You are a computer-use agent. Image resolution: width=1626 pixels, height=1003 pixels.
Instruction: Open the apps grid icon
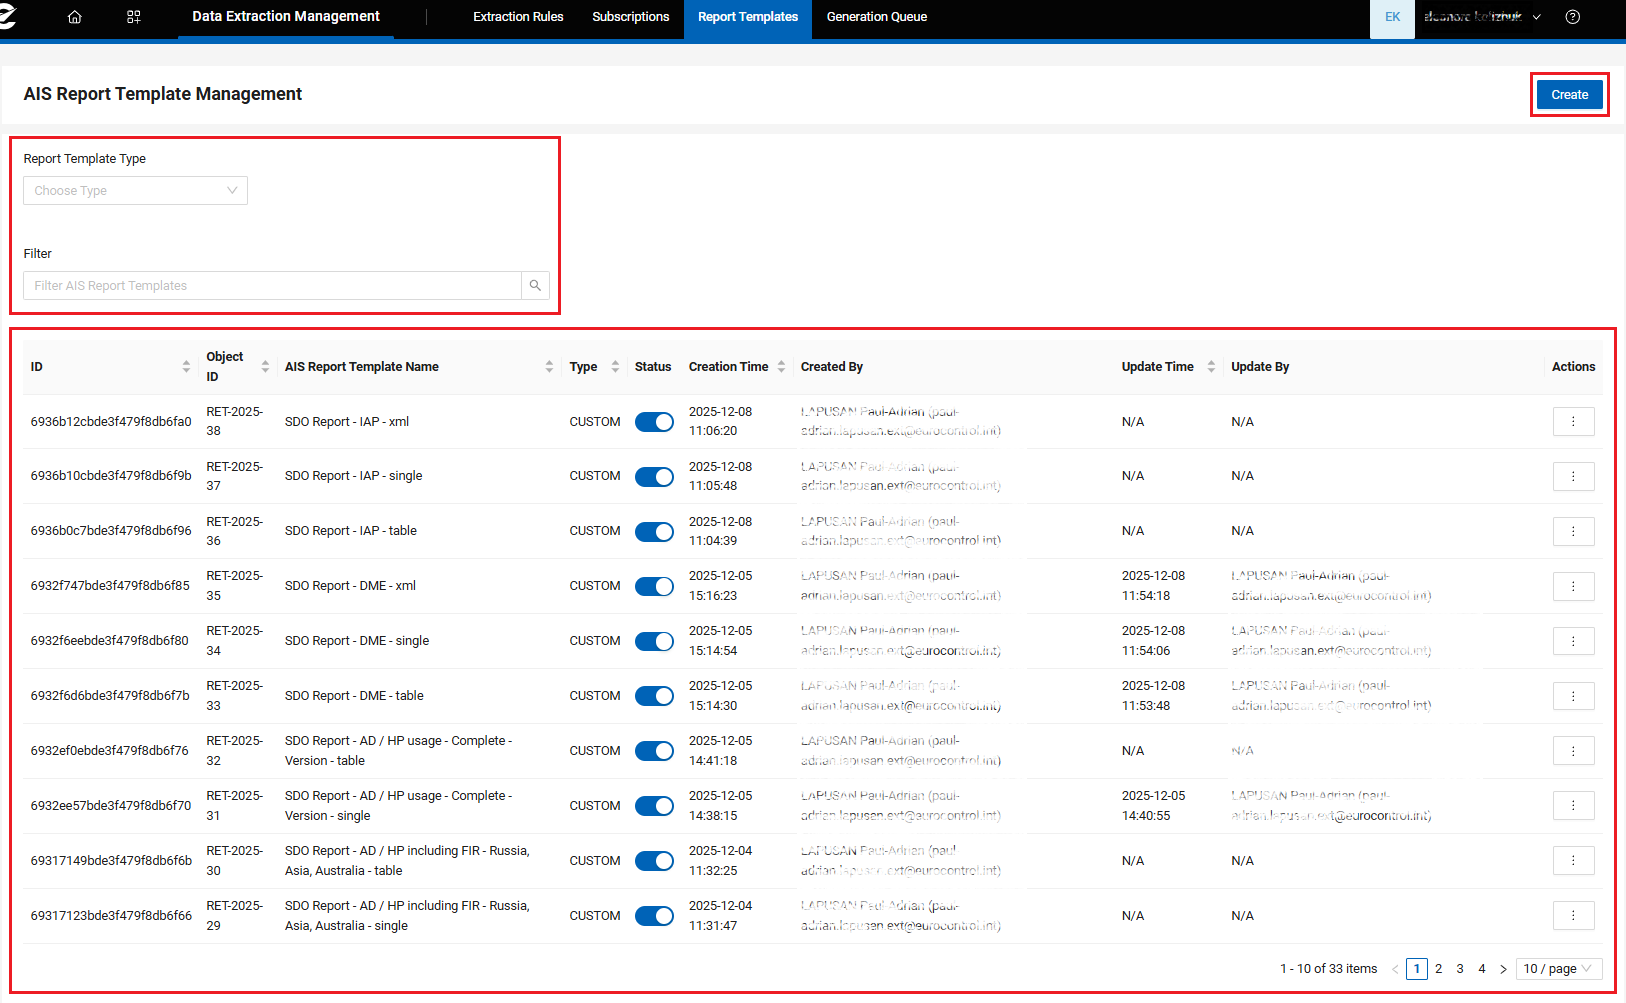pos(134,17)
